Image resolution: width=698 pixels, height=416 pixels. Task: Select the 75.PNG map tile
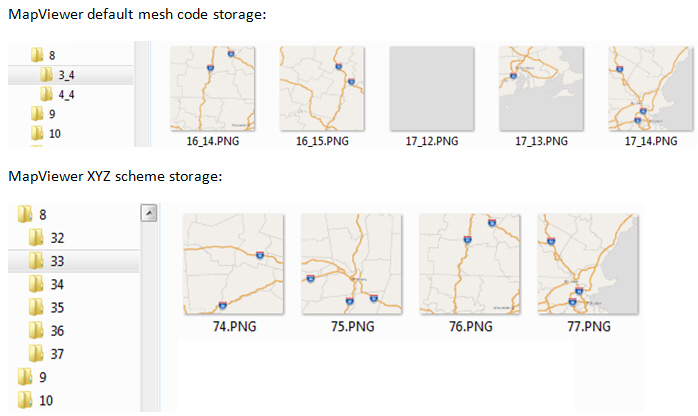351,264
